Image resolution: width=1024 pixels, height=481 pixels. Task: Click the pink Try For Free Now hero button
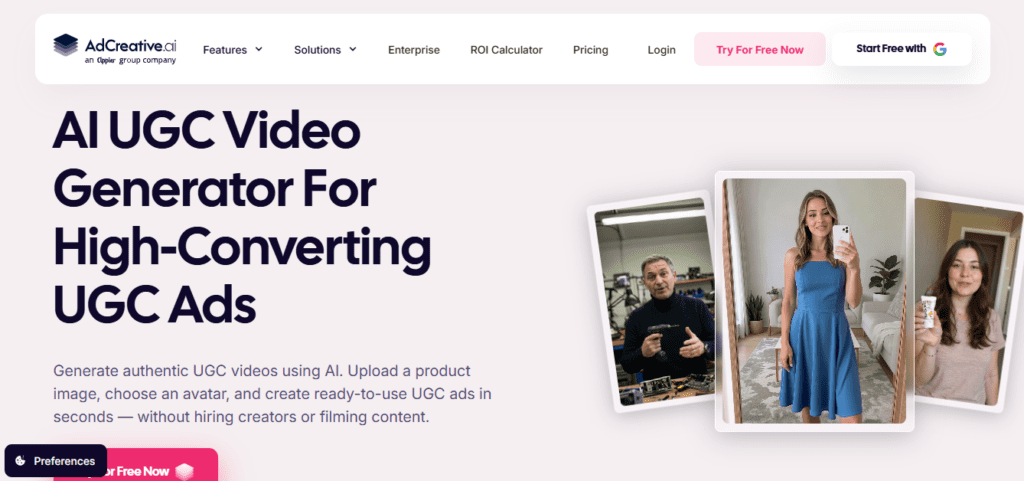click(135, 465)
